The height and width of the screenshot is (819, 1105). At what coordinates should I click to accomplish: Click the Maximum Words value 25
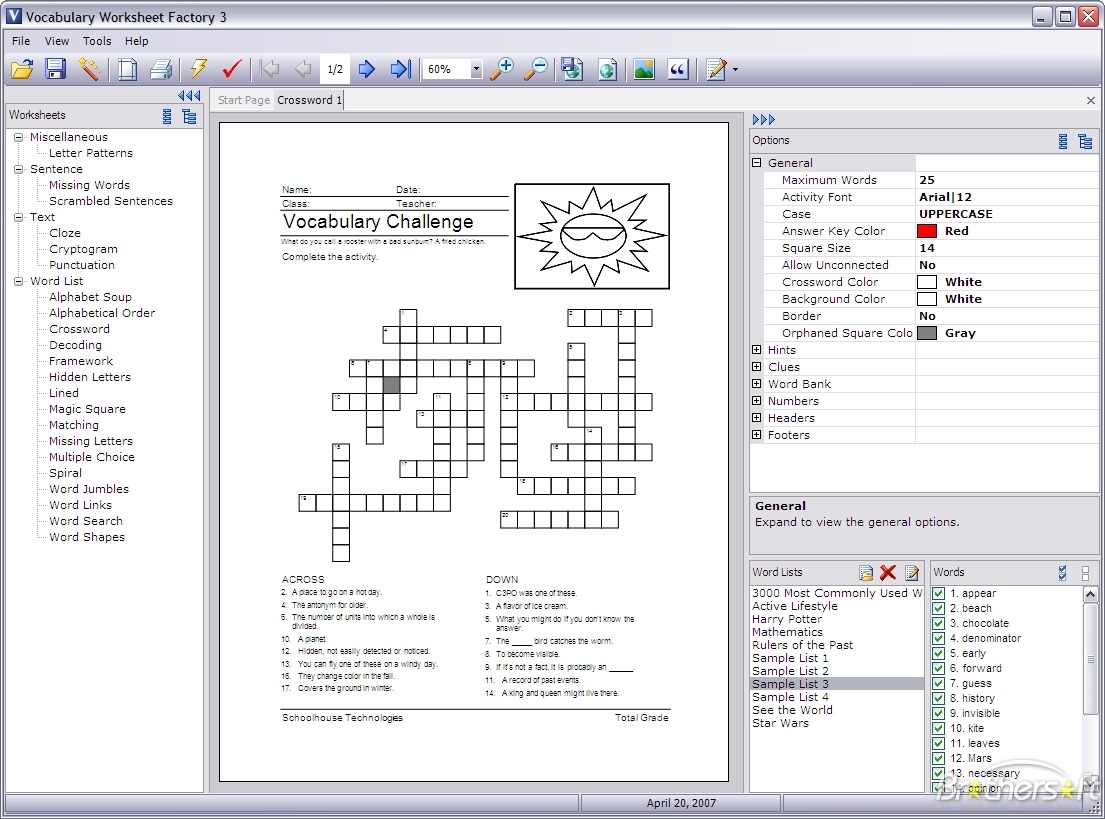(927, 180)
